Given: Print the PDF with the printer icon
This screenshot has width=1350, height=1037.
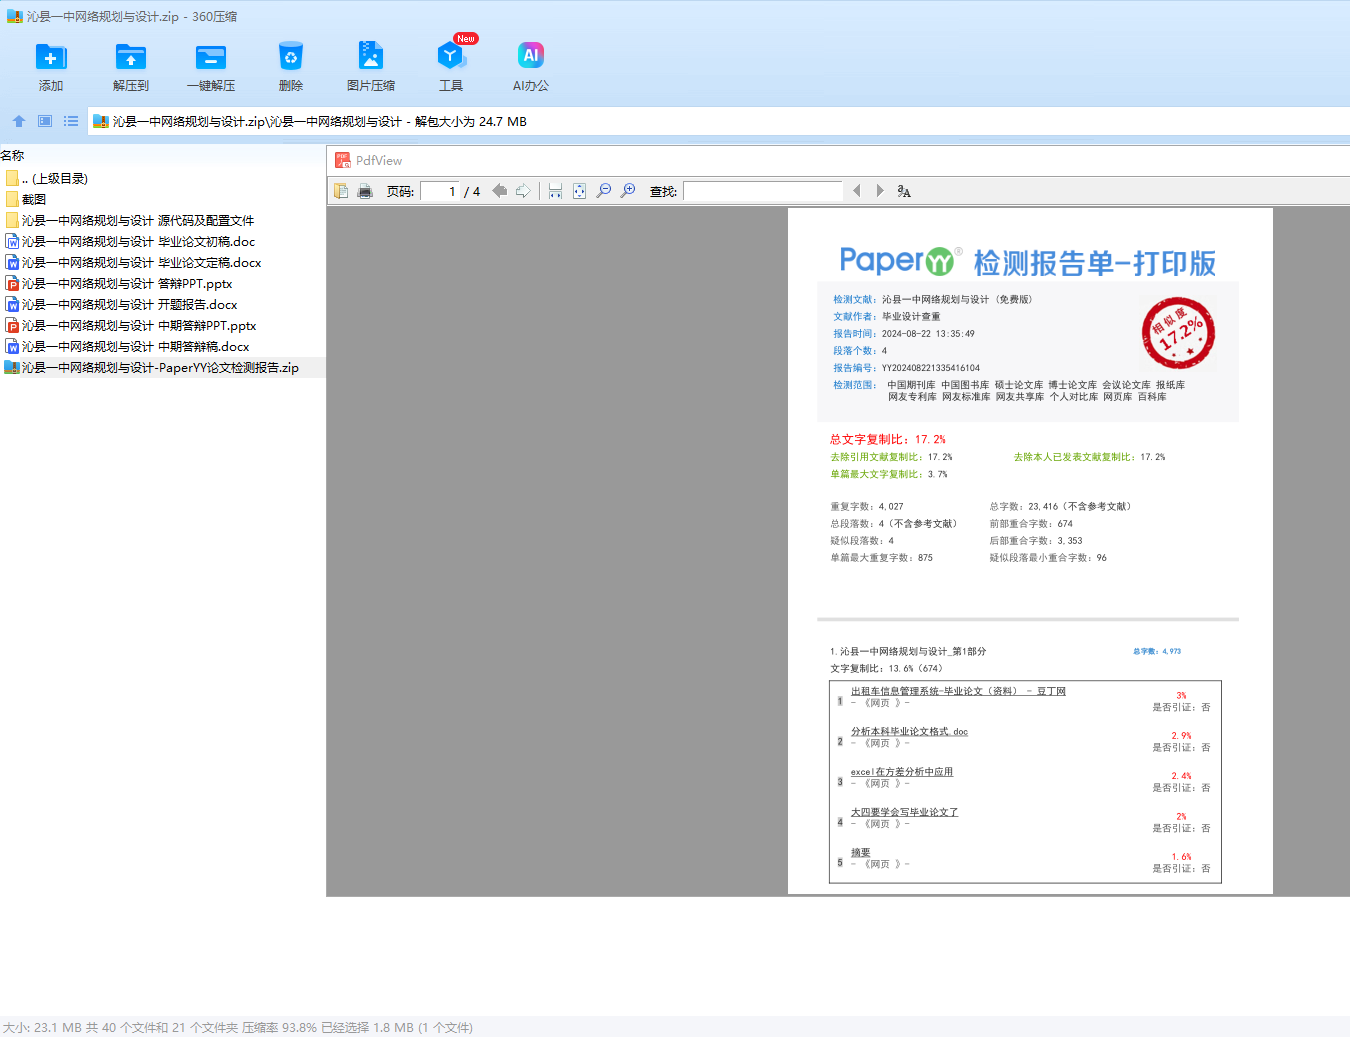Looking at the screenshot, I should (x=365, y=191).
